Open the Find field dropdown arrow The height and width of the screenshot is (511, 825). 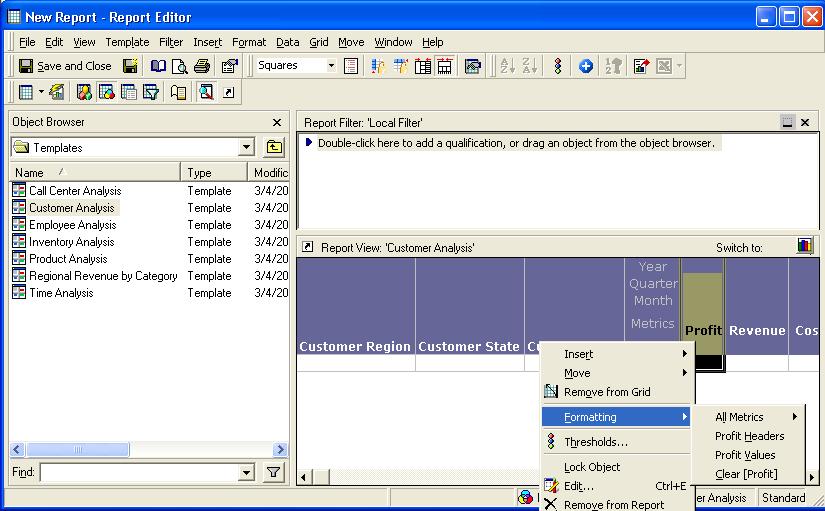pyautogui.click(x=246, y=472)
